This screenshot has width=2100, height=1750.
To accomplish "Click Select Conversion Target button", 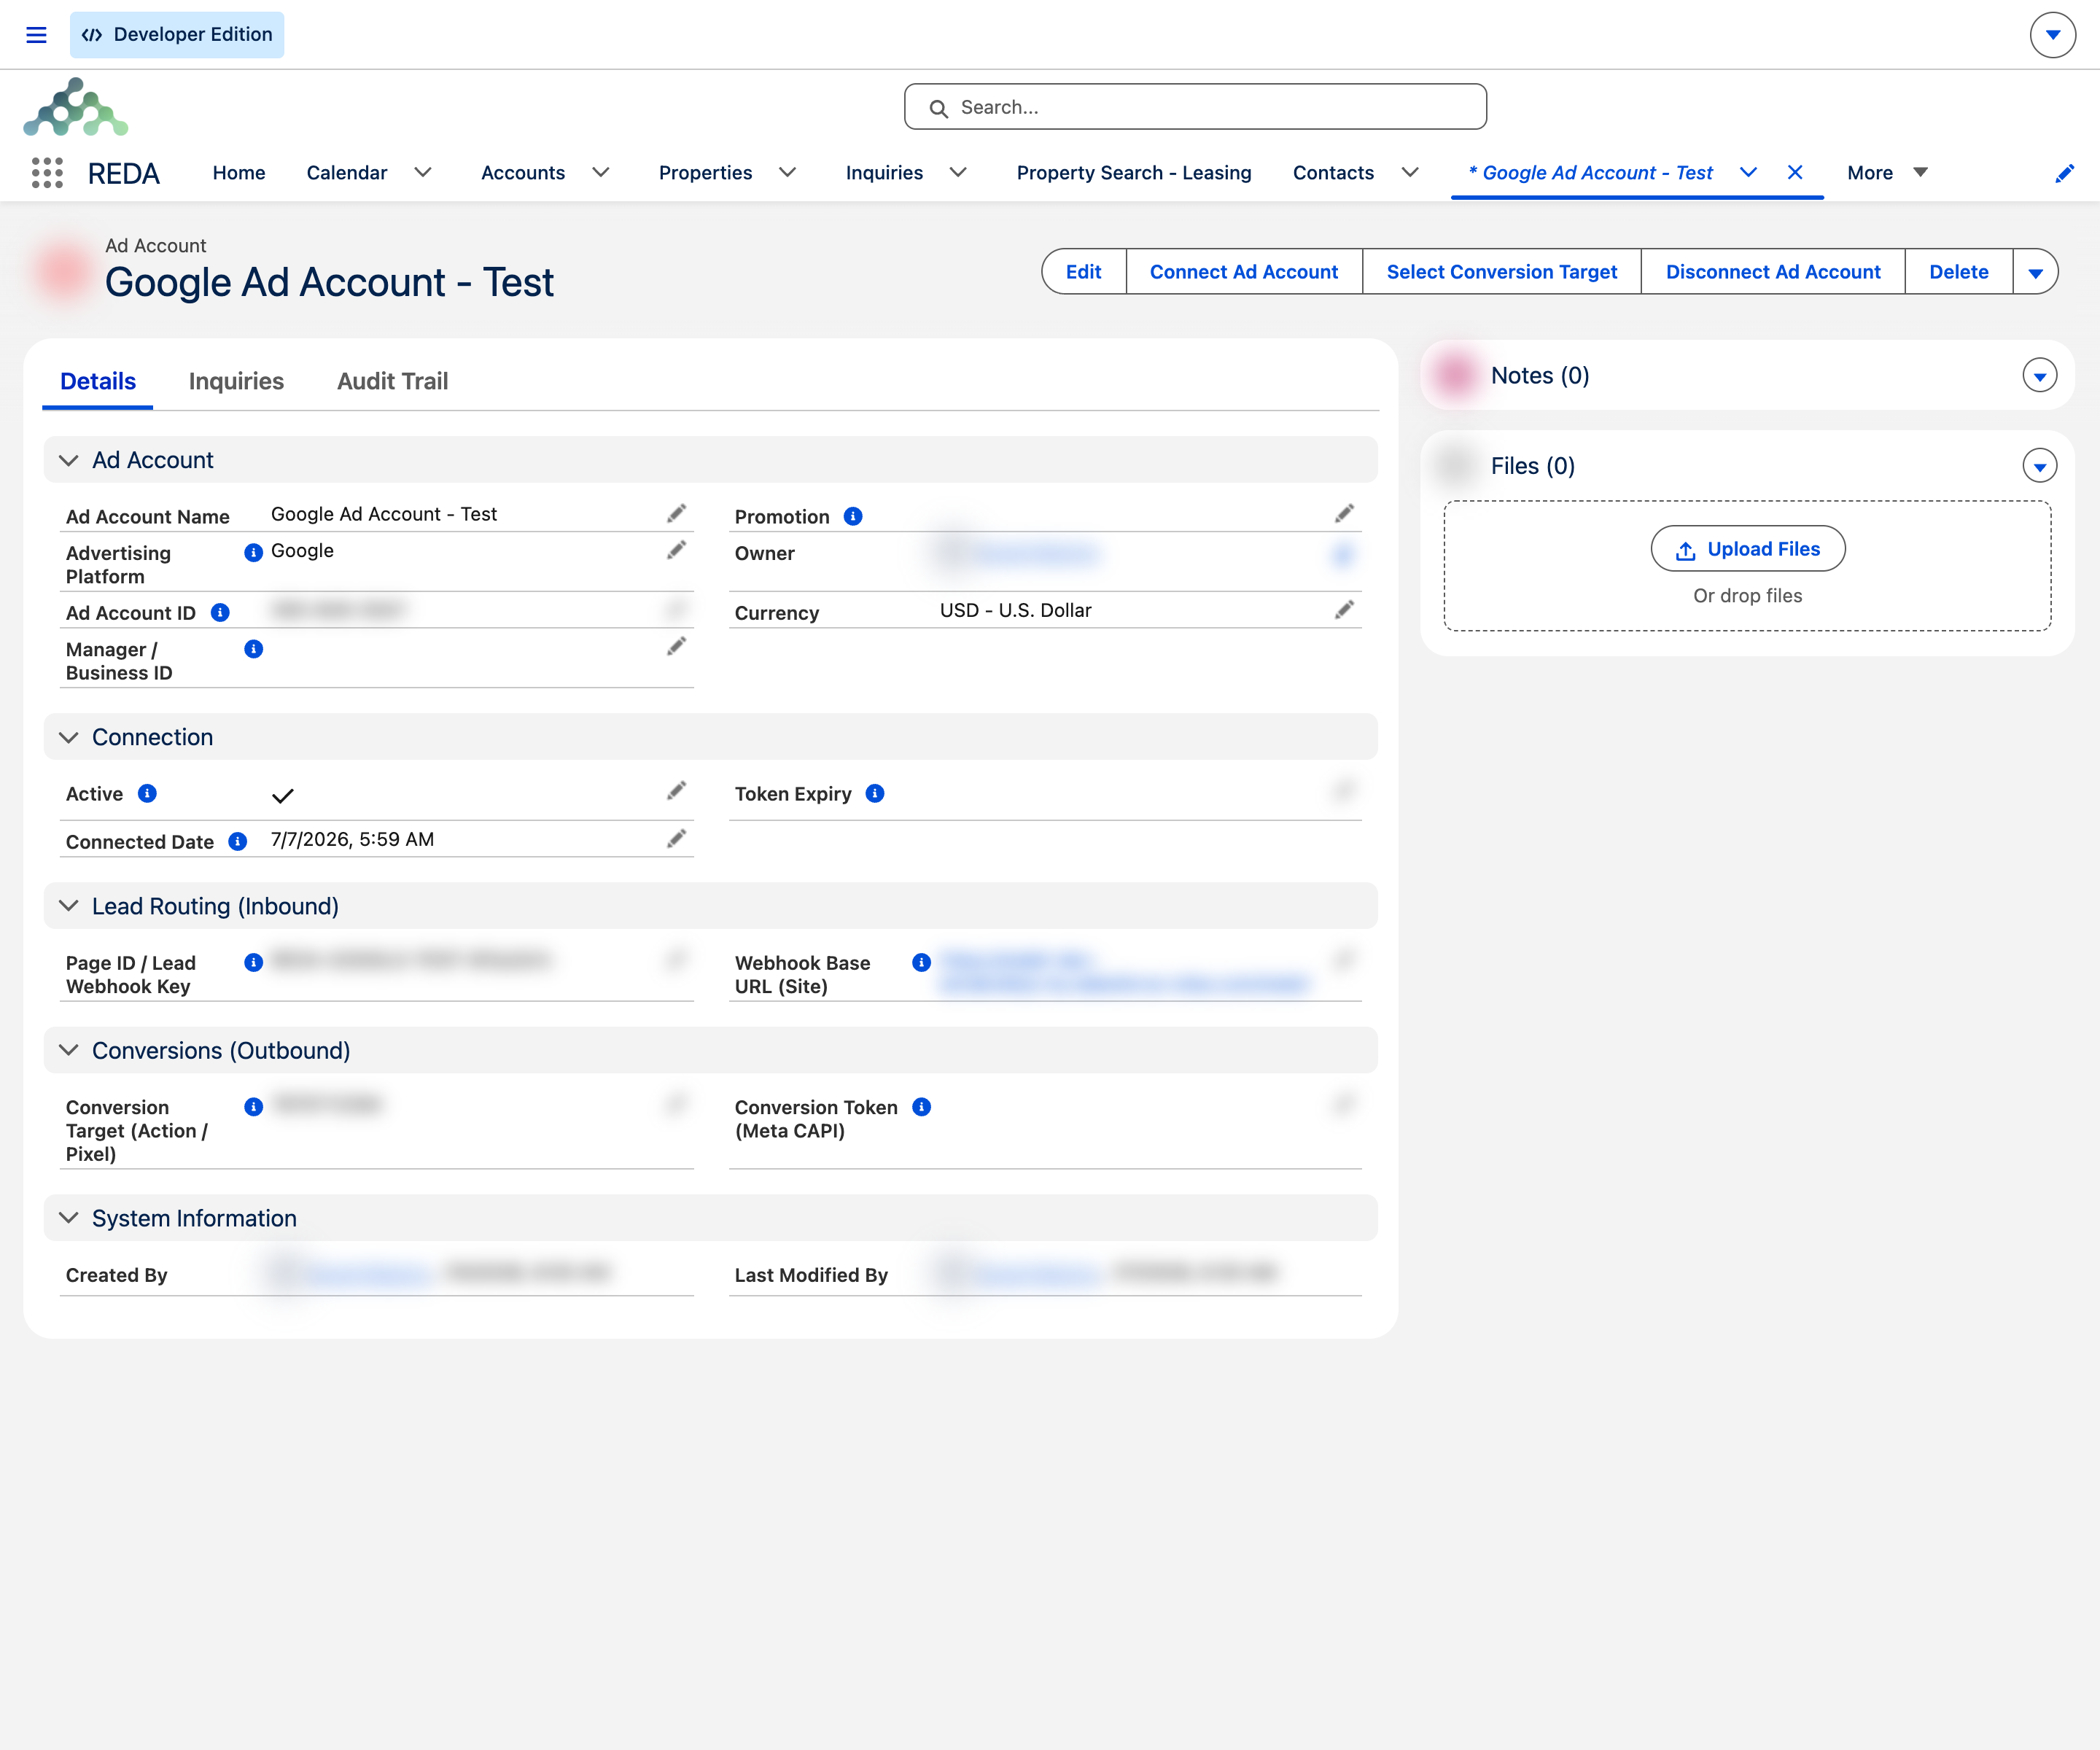I will click(x=1501, y=272).
